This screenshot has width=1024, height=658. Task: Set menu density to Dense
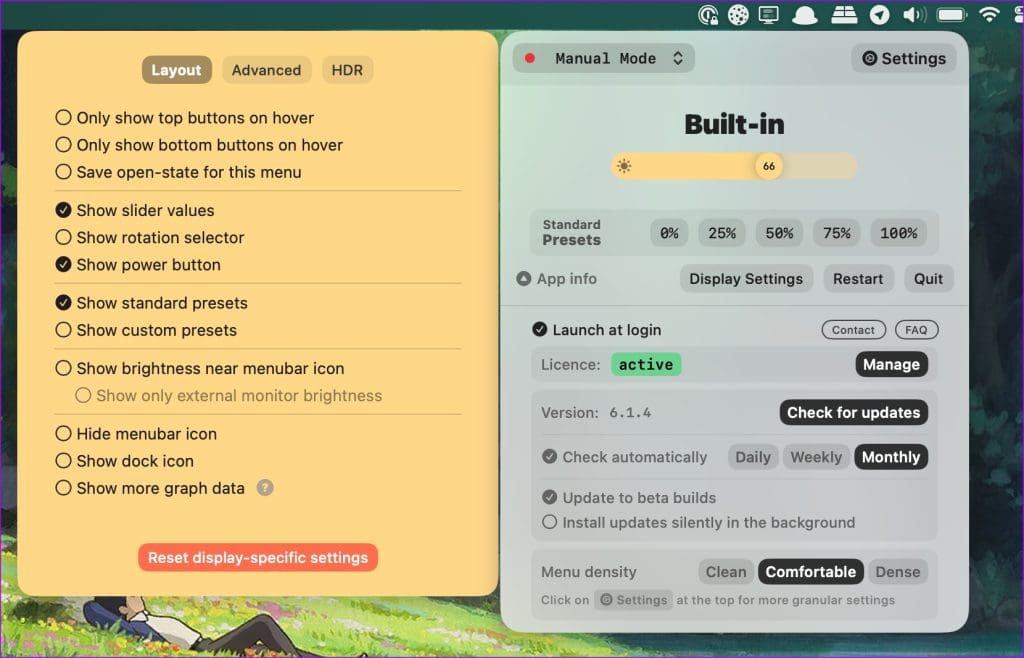[897, 572]
